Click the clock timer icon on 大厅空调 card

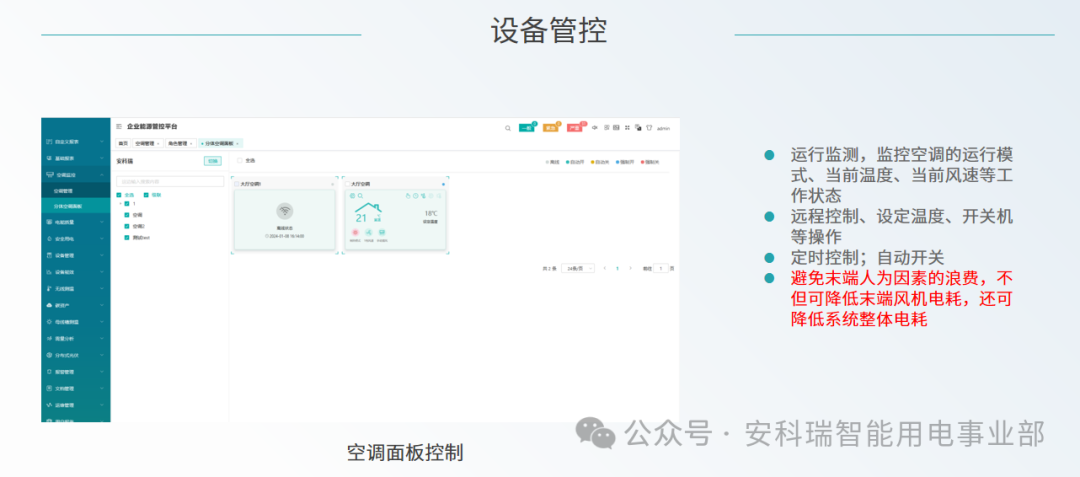coord(416,195)
